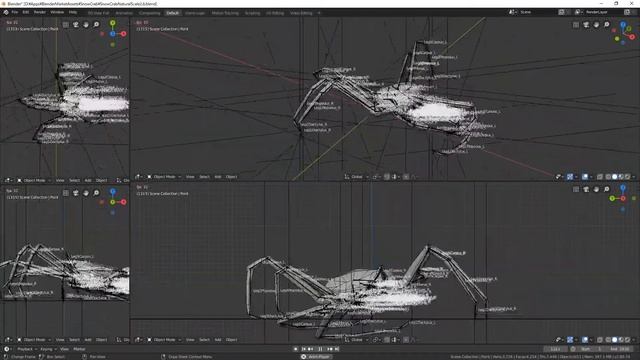Viewport: 640px width, 360px height.
Task: Select rendered shading in bottom-right viewport header
Action: (x=627, y=340)
